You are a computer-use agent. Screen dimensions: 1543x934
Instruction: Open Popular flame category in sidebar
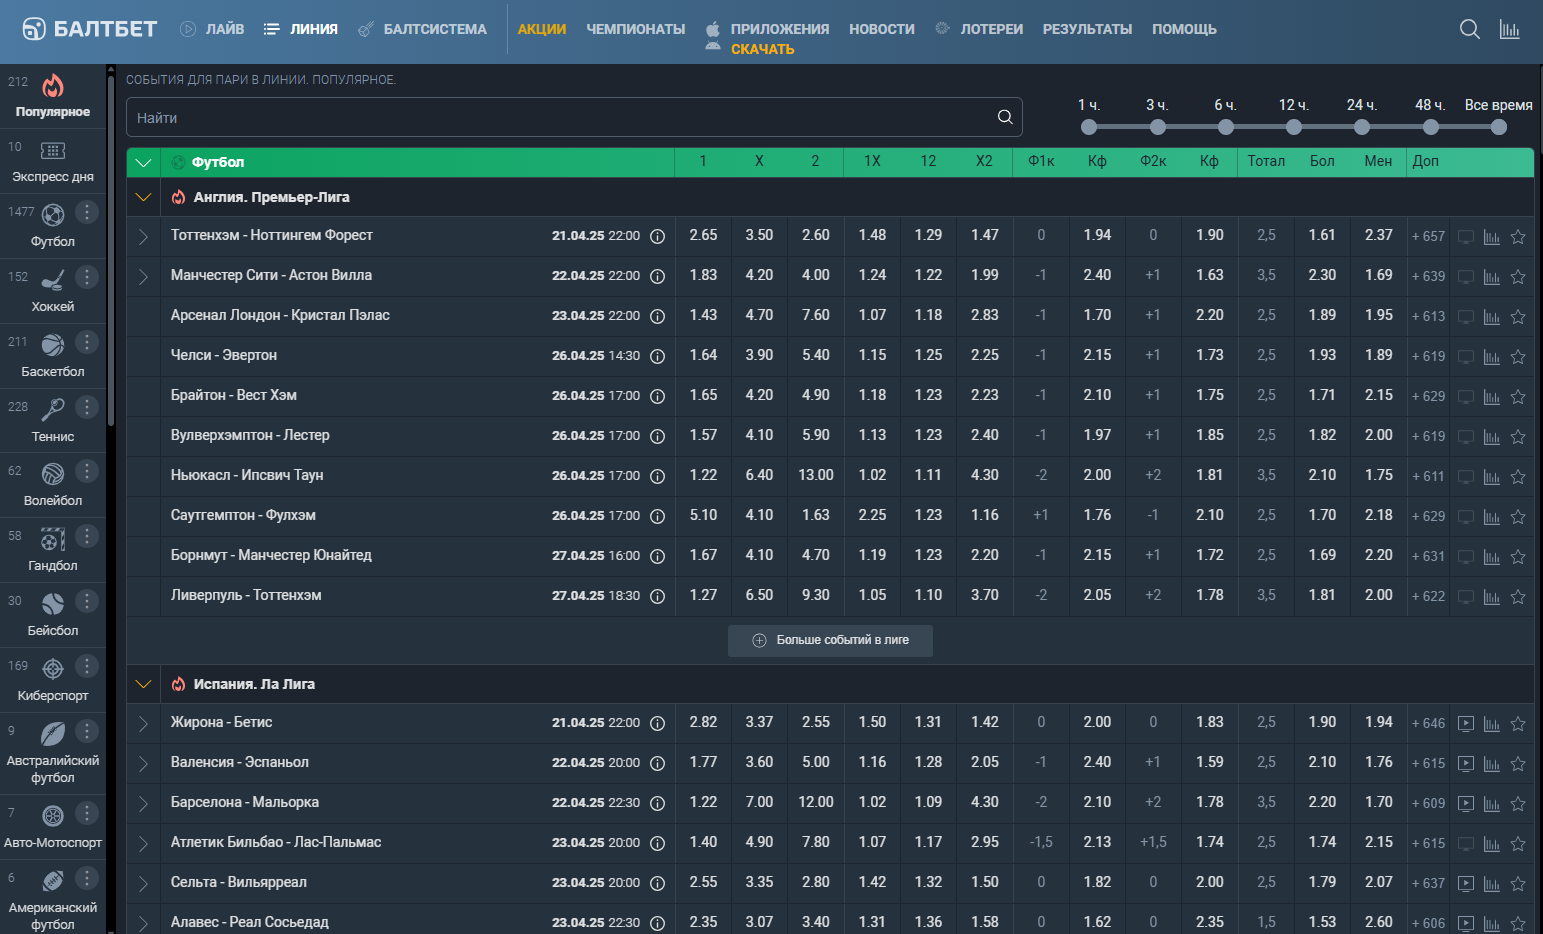point(53,96)
